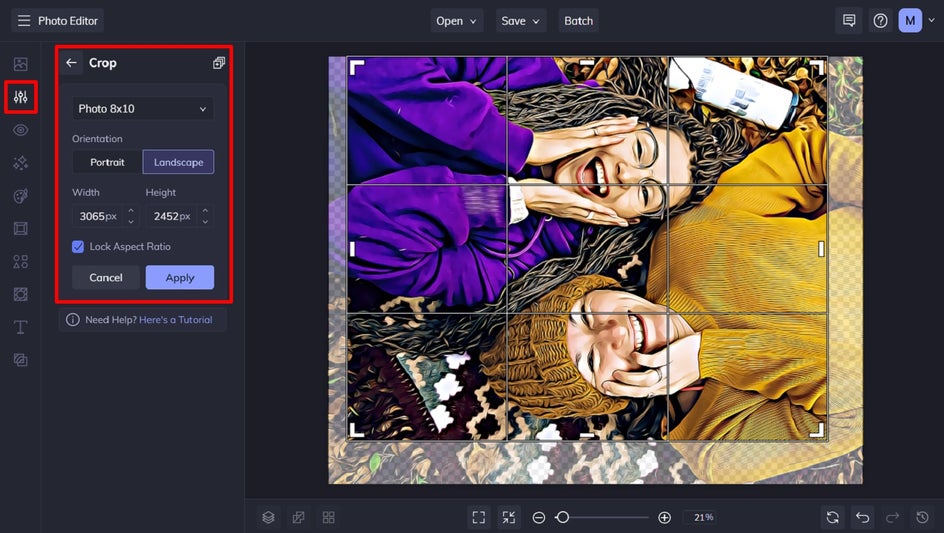
Task: Toggle the grid view icon in bottom bar
Action: coord(328,517)
